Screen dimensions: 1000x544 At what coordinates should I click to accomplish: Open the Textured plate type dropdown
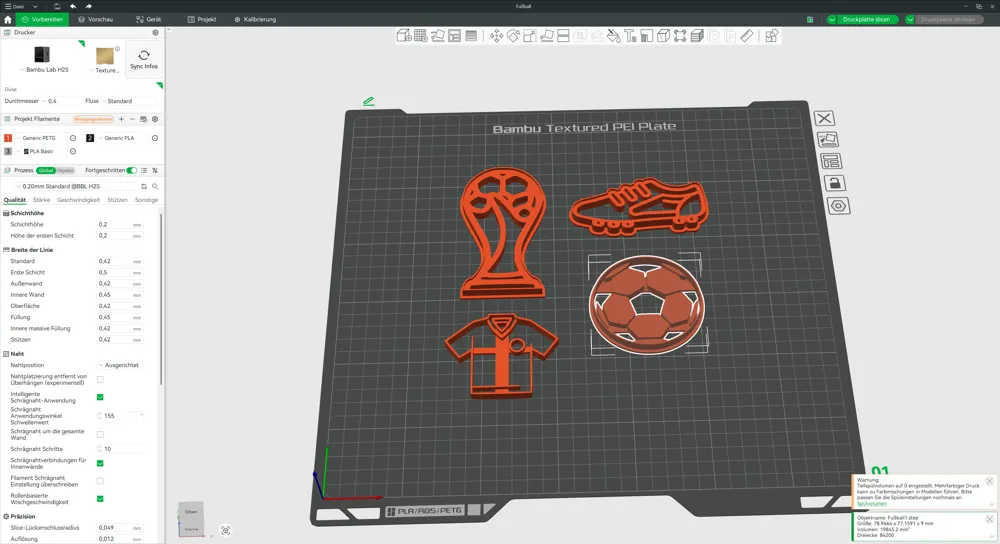(x=105, y=70)
